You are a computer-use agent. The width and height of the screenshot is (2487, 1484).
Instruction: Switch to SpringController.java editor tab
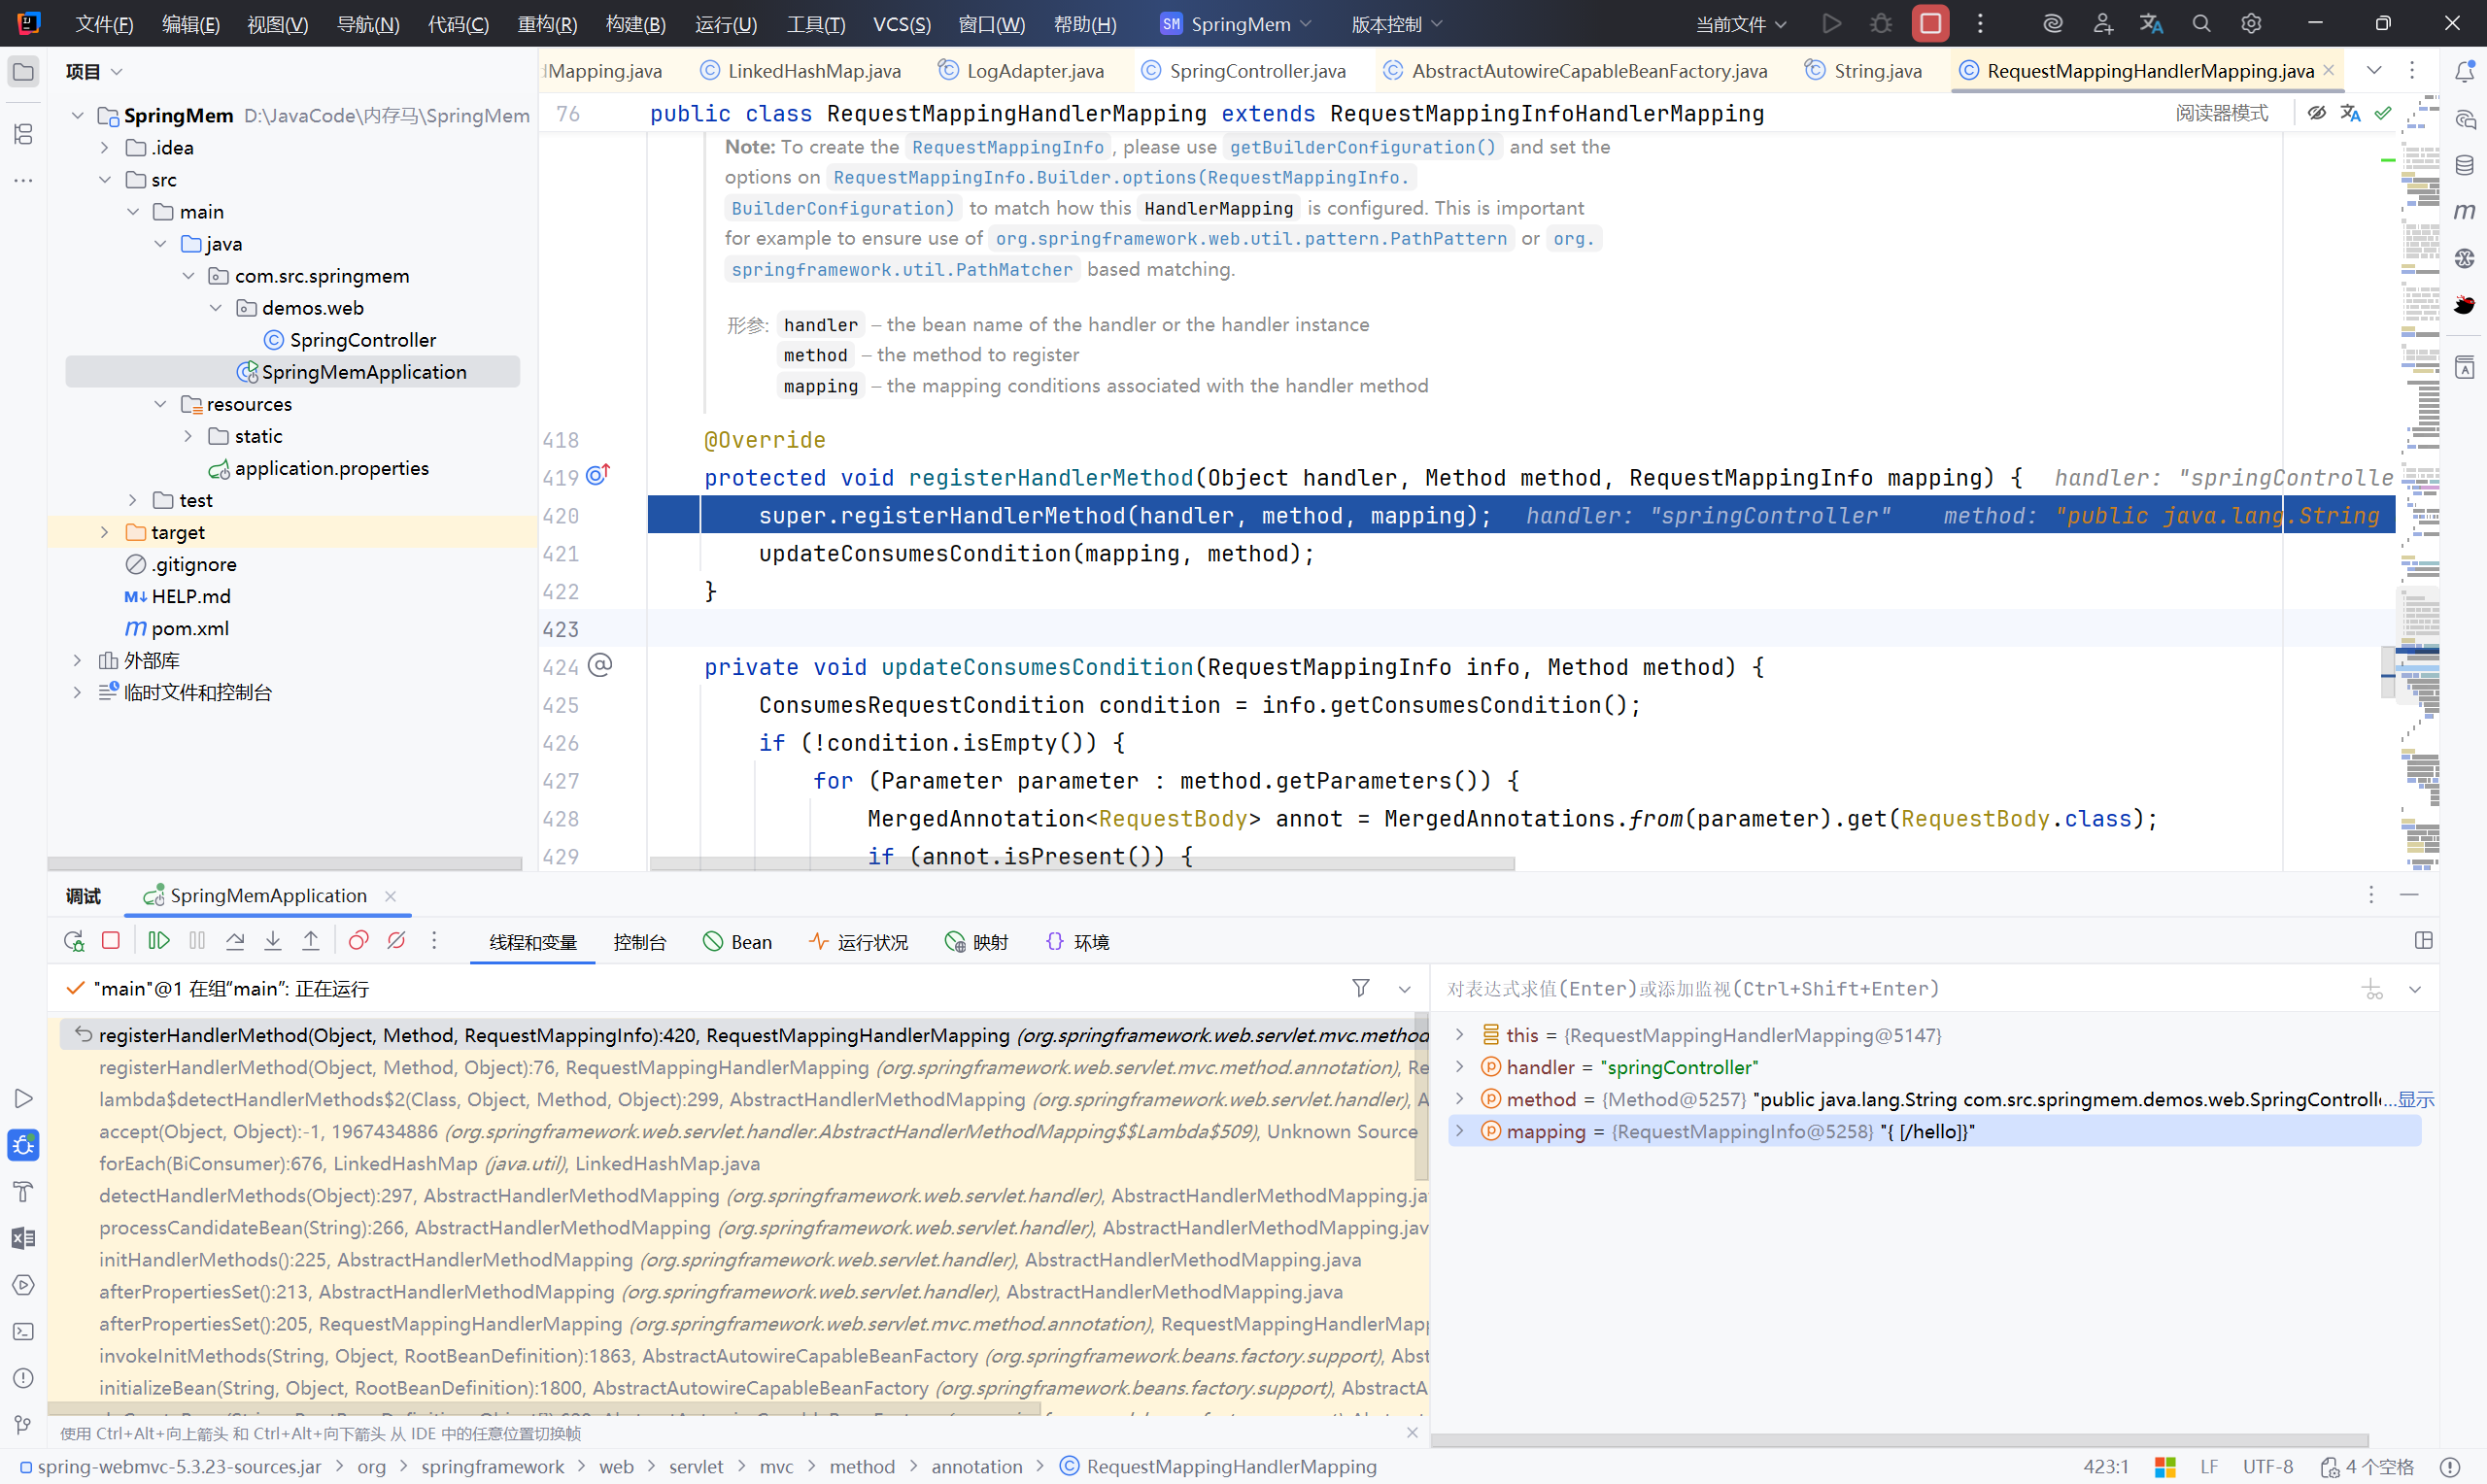(x=1256, y=71)
